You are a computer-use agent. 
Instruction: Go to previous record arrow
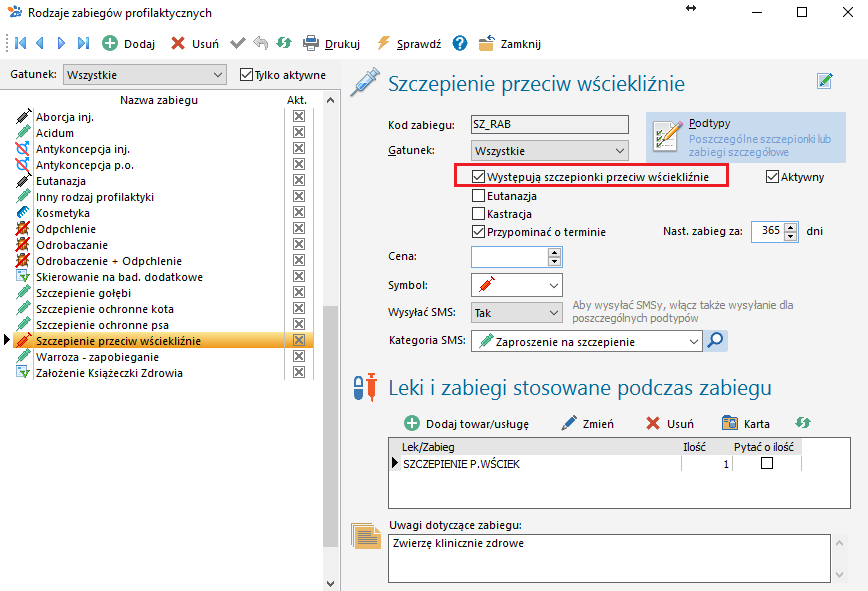click(40, 43)
